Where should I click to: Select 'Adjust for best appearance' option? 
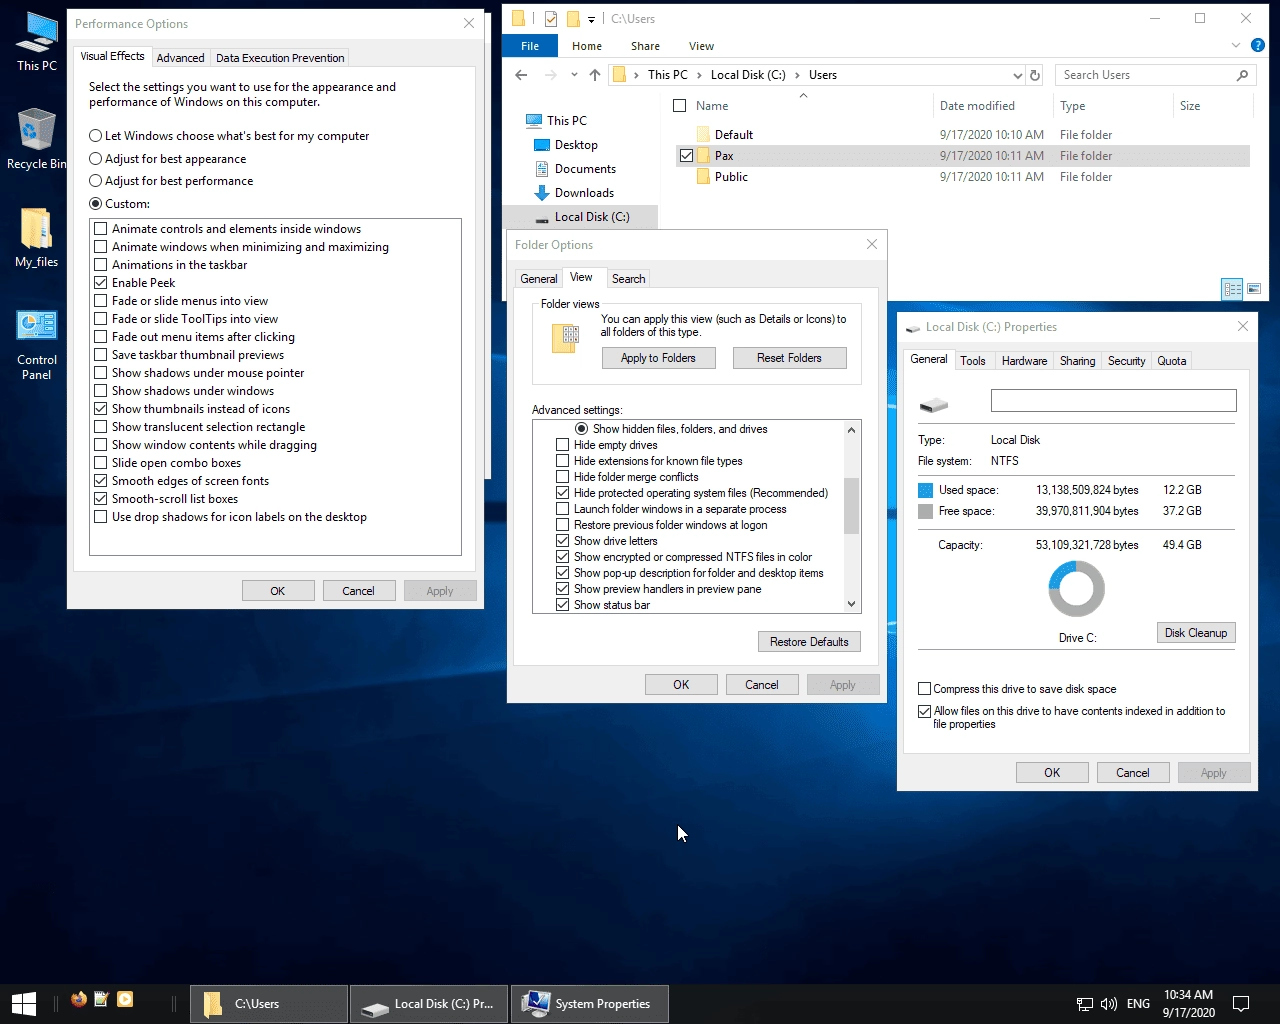point(167,159)
